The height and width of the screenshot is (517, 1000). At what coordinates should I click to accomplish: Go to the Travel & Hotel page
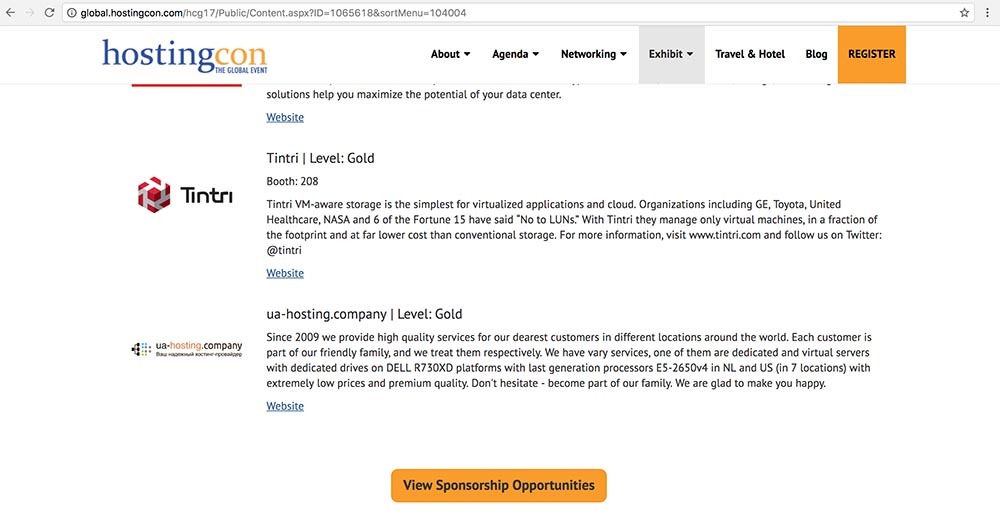tap(750, 54)
